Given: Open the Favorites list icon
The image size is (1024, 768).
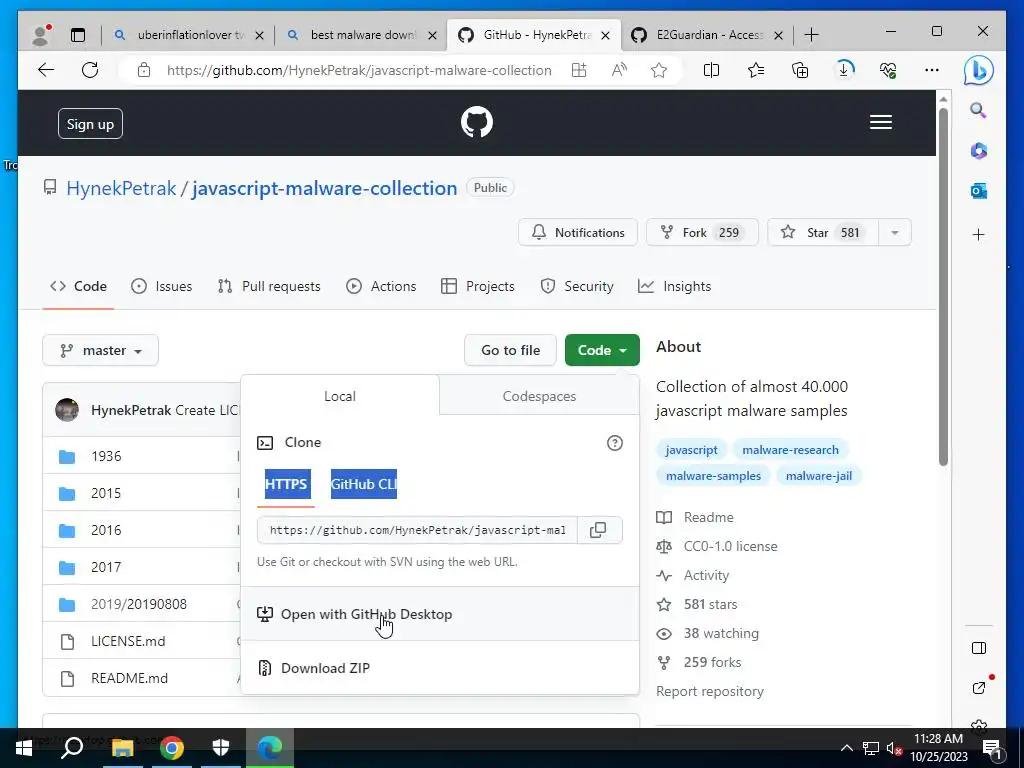Looking at the screenshot, I should pos(756,70).
